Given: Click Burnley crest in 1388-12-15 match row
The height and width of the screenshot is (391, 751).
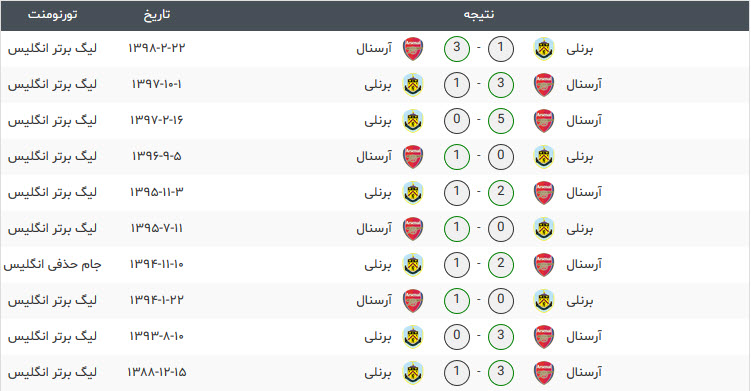Looking at the screenshot, I should click(413, 372).
